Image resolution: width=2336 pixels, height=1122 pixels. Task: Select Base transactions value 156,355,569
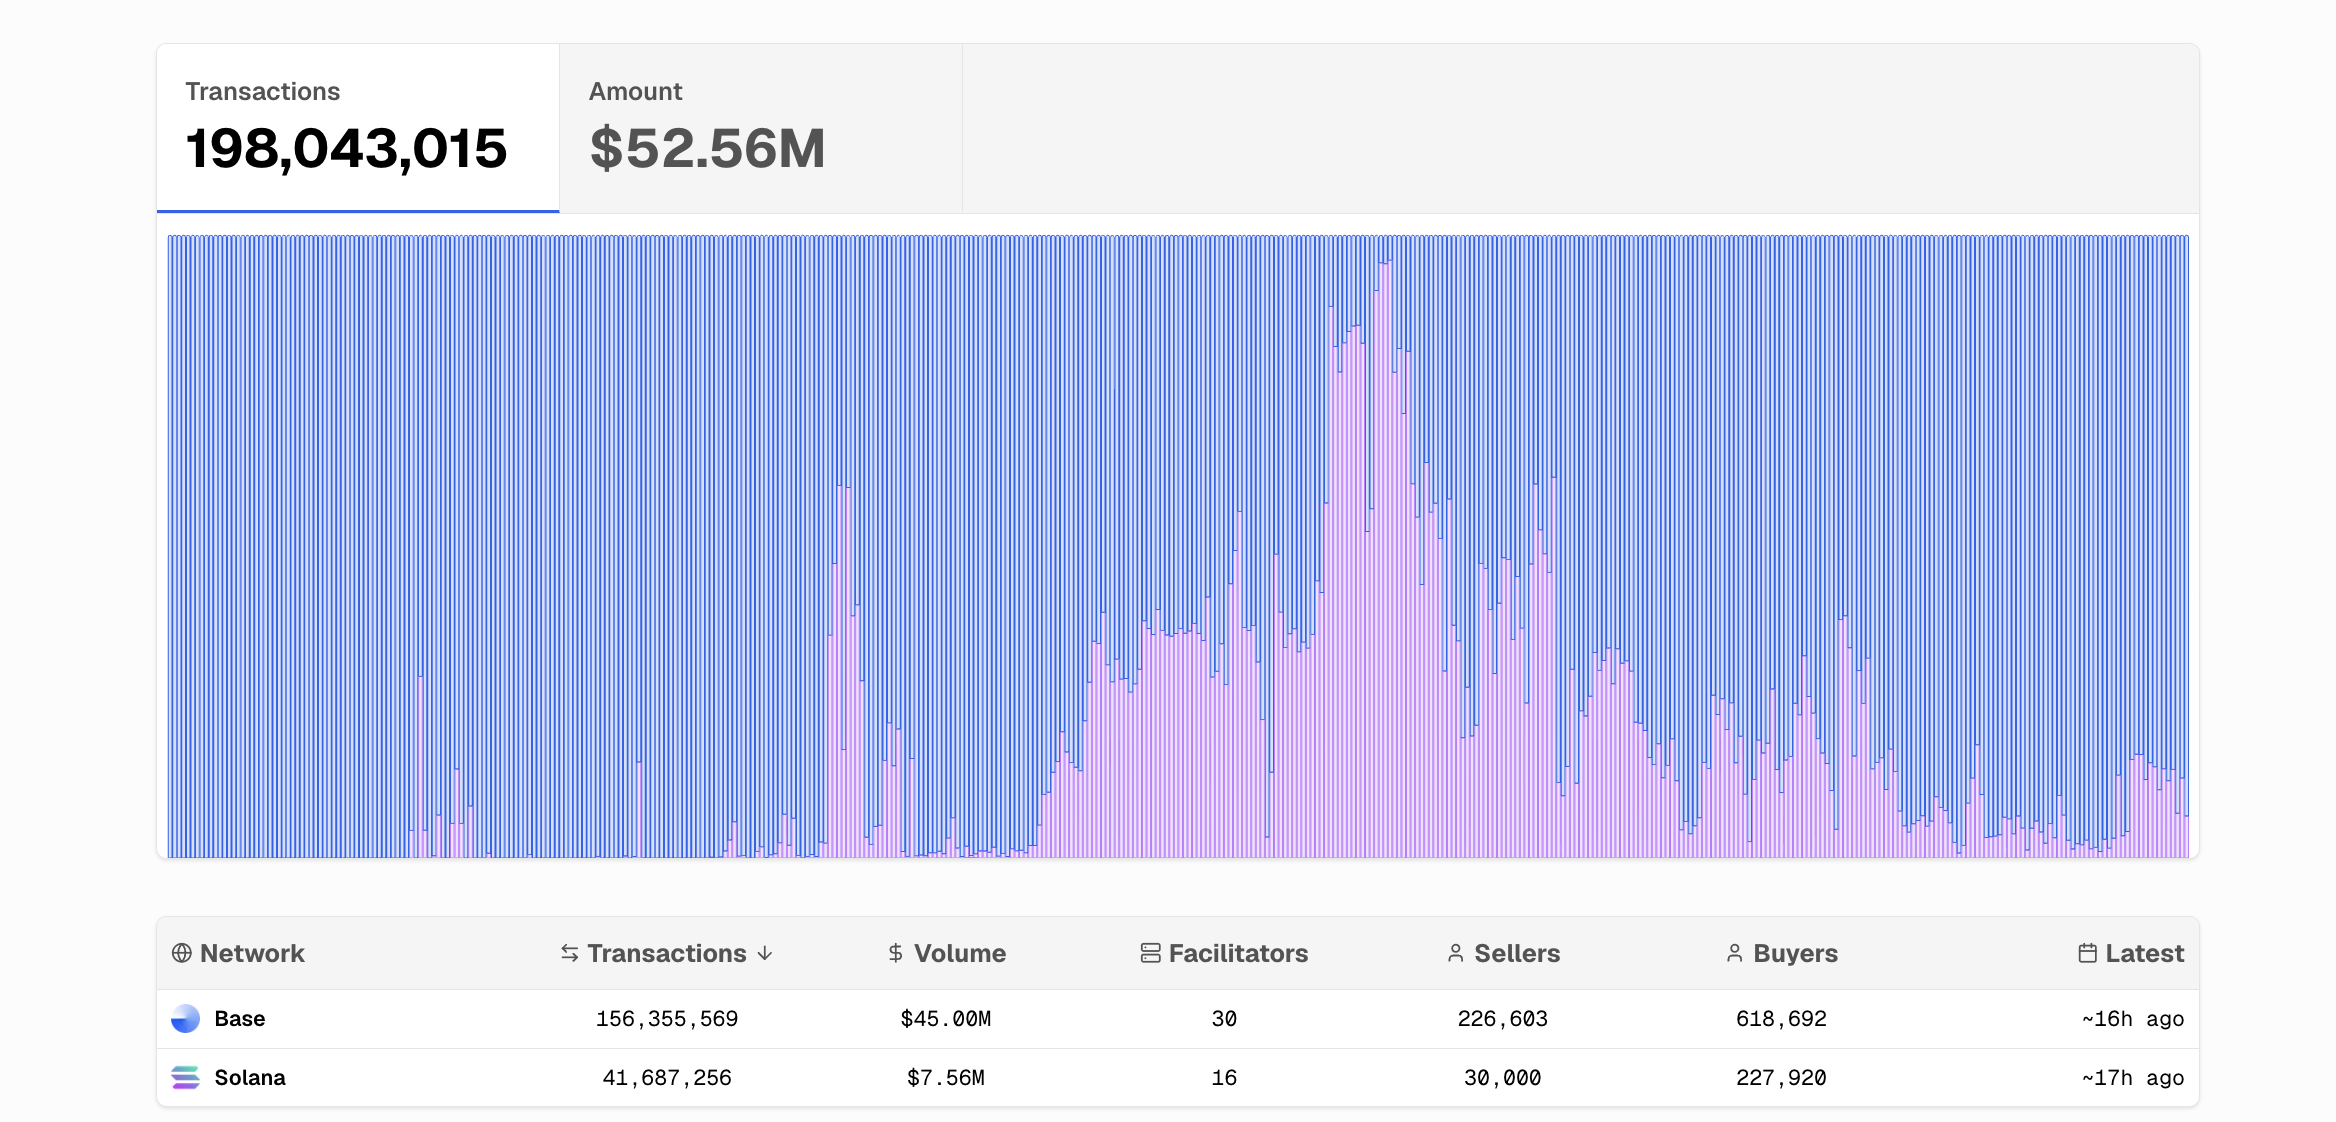tap(667, 1019)
